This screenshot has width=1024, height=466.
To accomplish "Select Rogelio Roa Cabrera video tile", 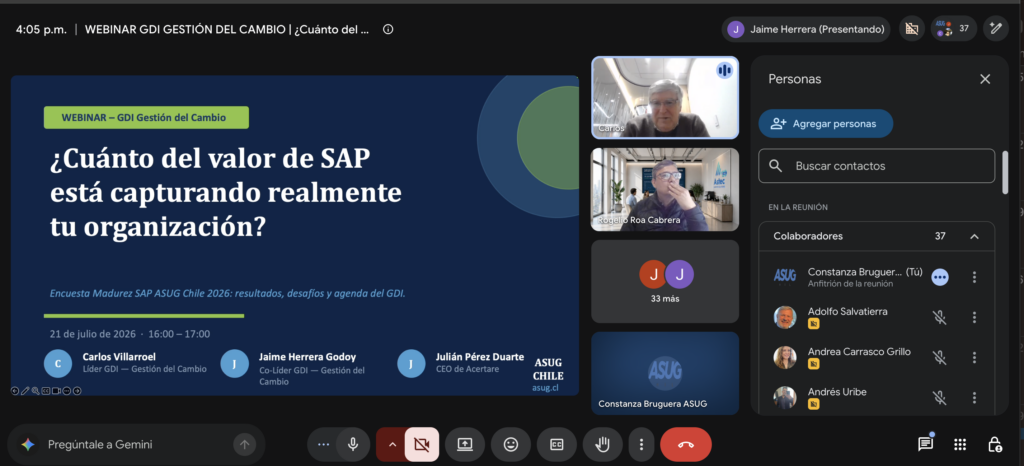I will [x=665, y=189].
